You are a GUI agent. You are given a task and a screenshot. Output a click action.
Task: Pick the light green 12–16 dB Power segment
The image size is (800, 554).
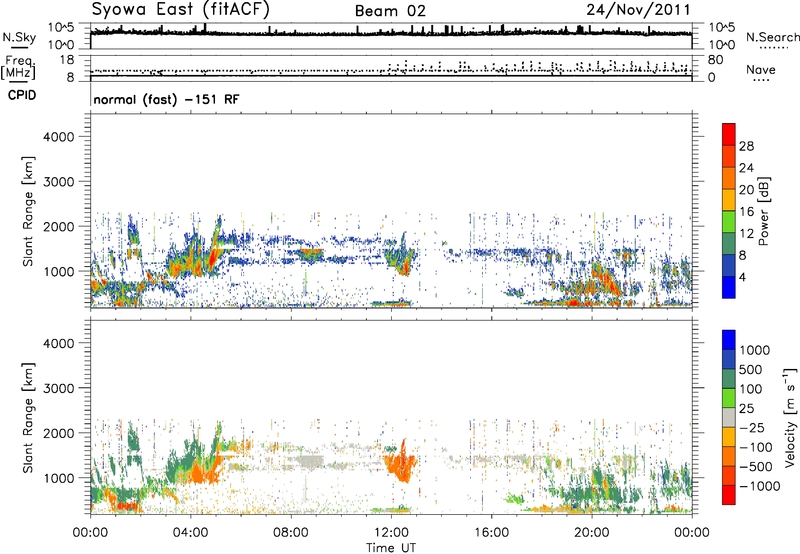729,222
